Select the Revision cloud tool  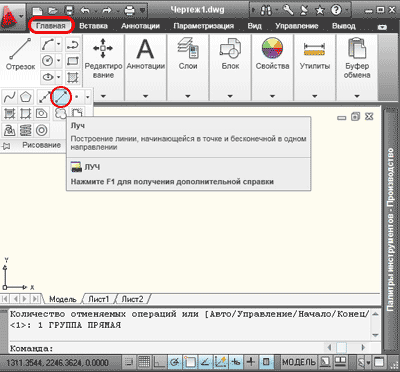click(60, 114)
